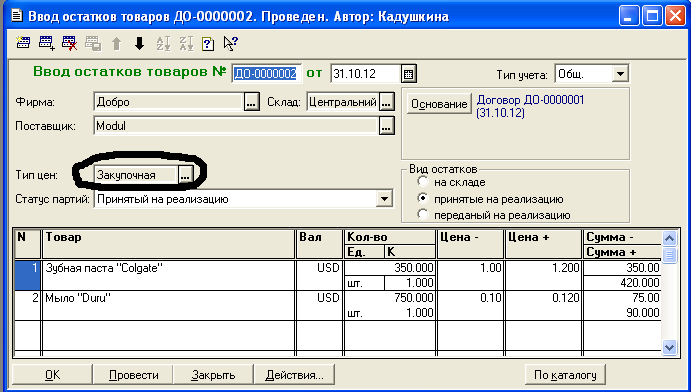Click the sort descending Z-A icon
This screenshot has width=691, height=392.
[x=186, y=43]
